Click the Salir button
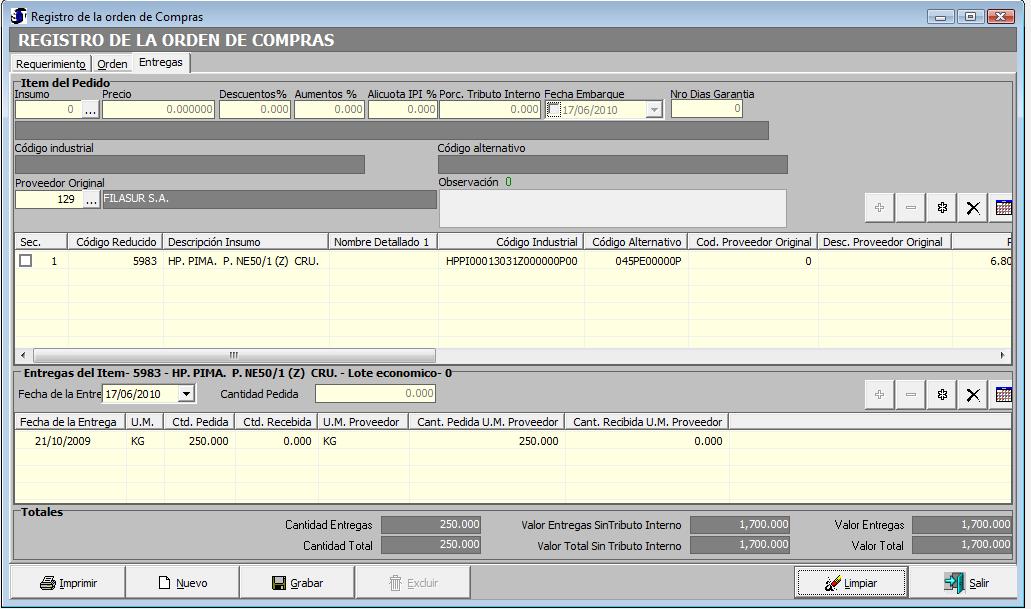The image size is (1031, 609). tap(966, 583)
